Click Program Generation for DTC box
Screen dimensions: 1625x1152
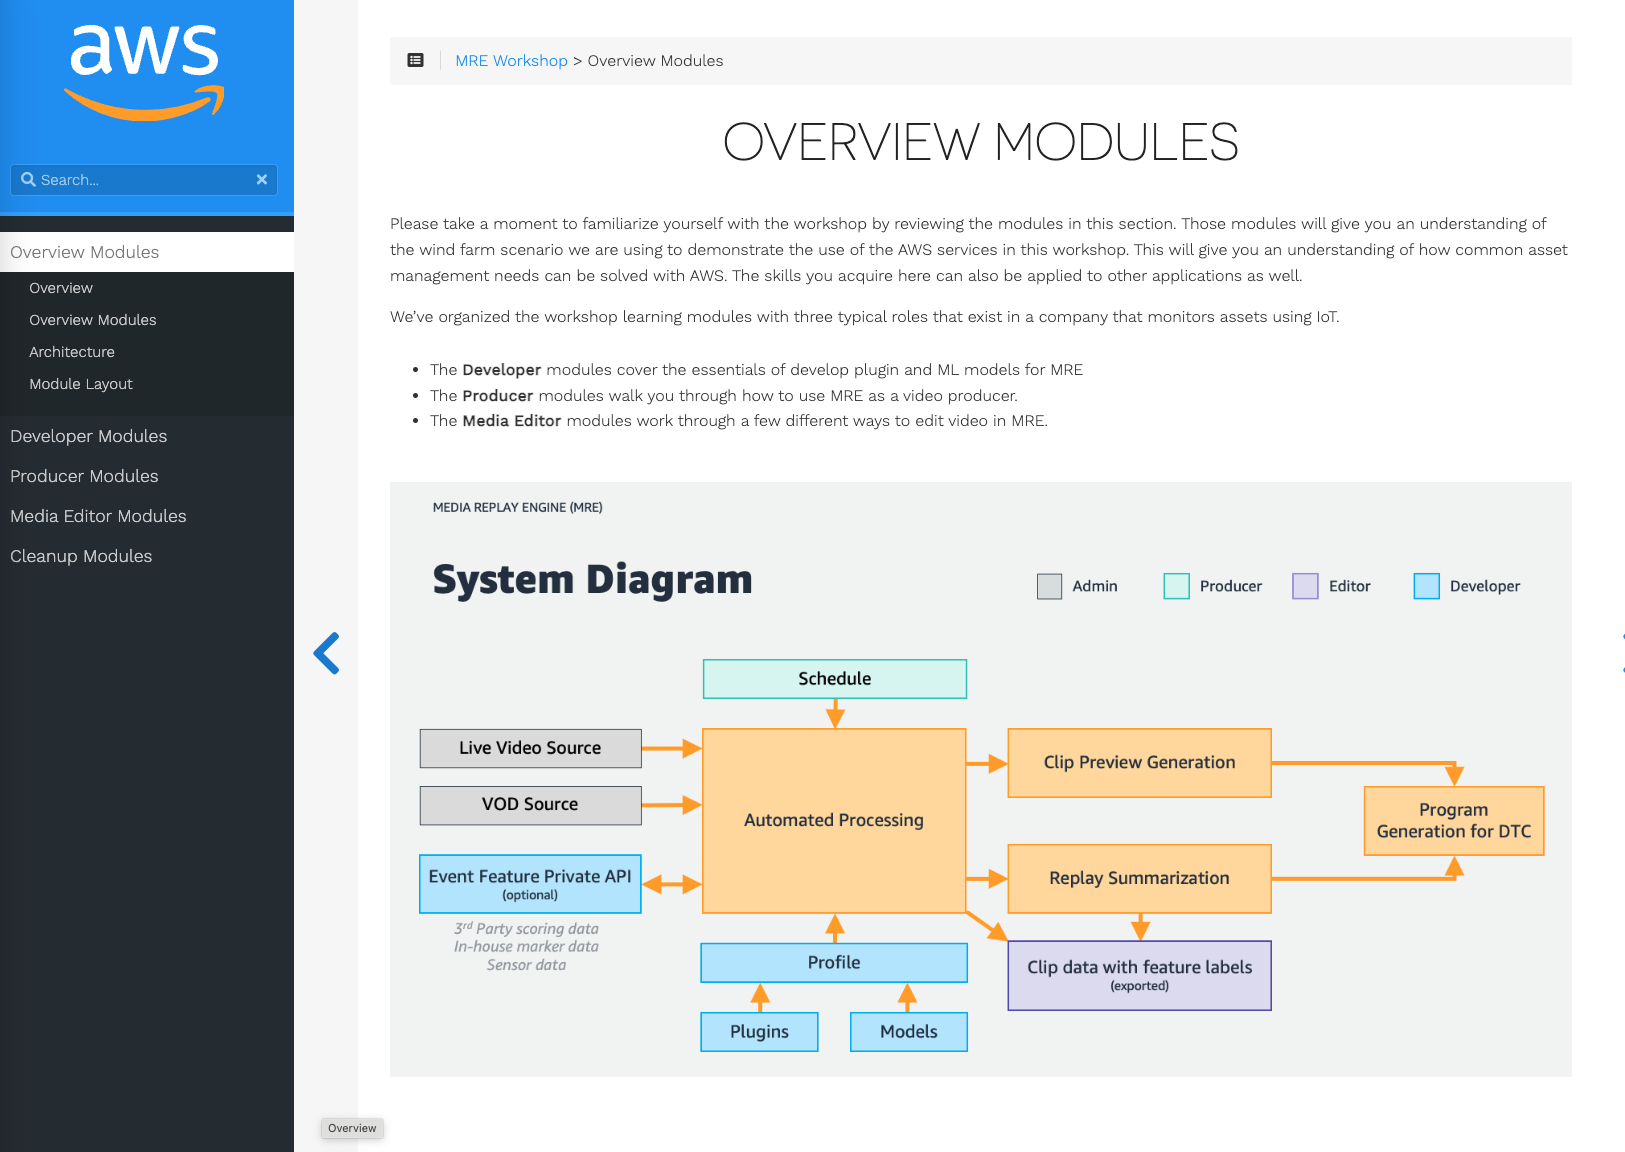(1454, 821)
